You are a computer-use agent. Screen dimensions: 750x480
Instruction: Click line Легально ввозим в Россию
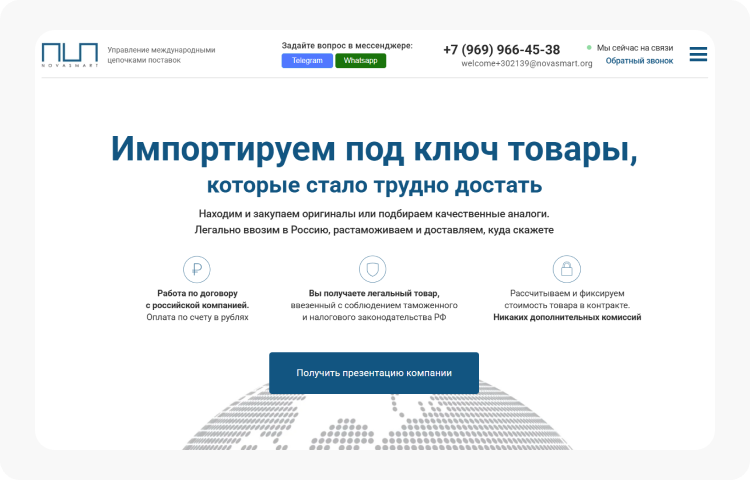tap(374, 230)
